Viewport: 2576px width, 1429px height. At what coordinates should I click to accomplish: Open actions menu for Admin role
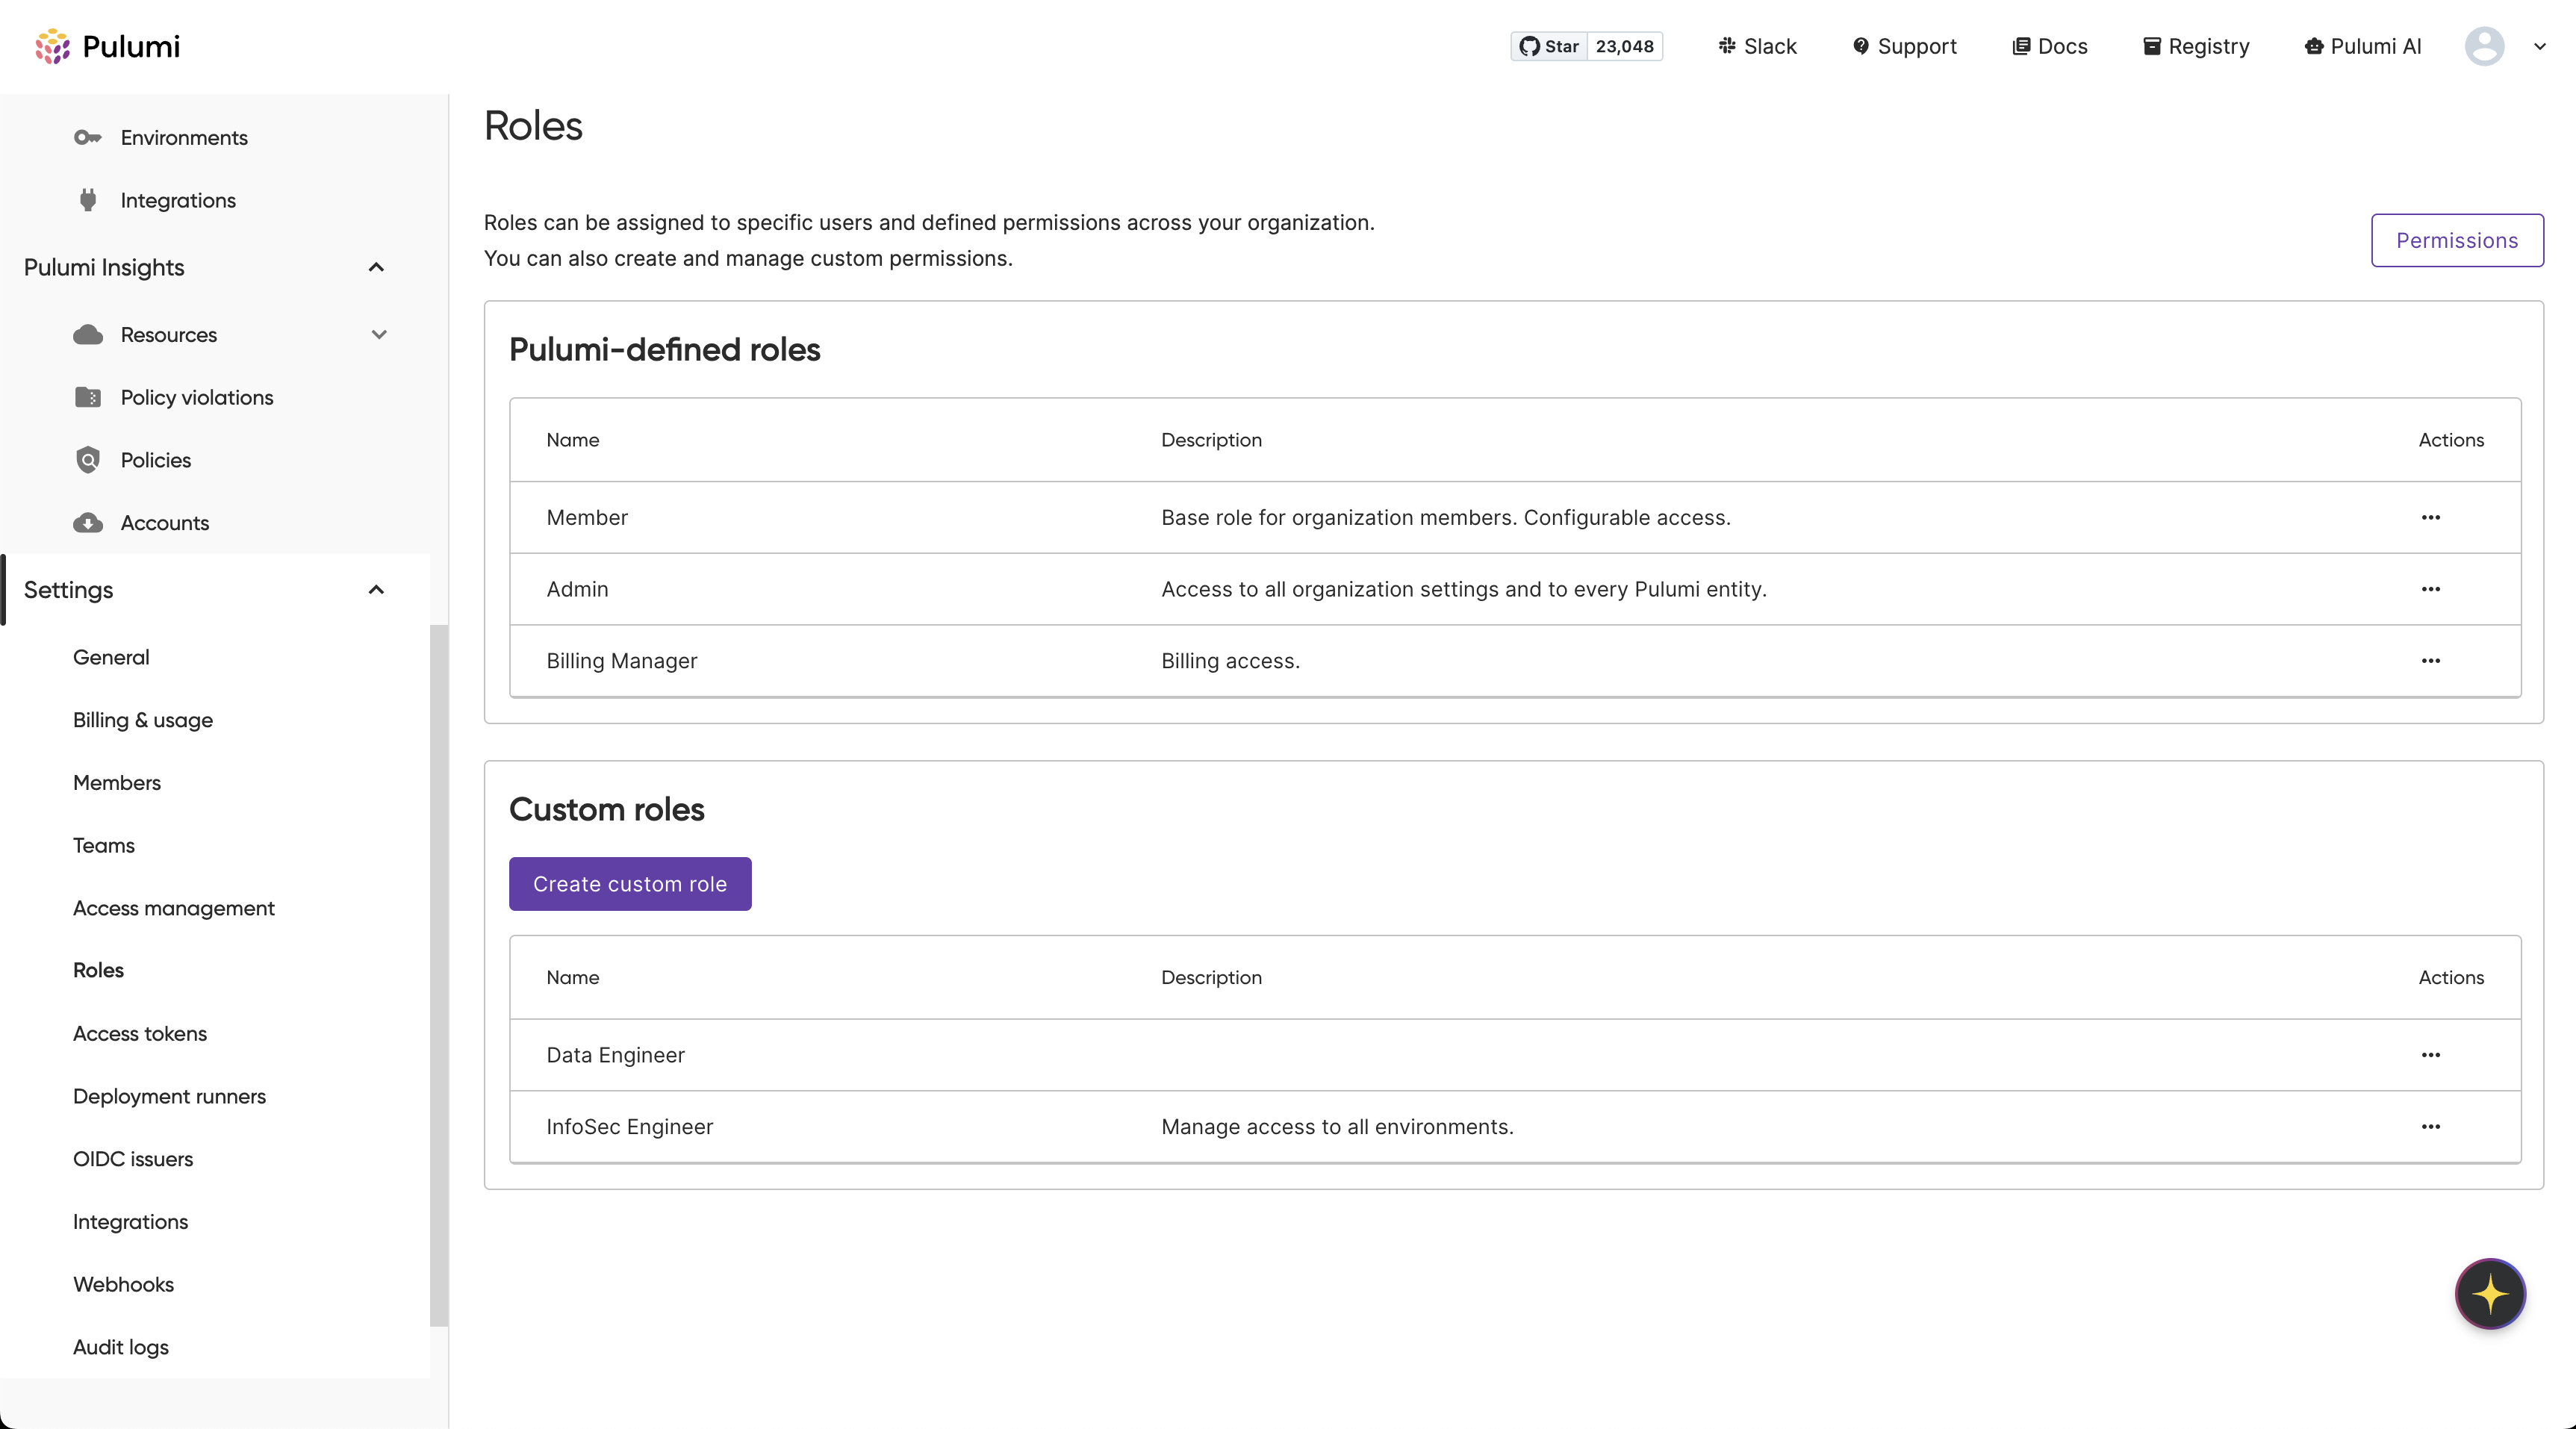point(2431,589)
